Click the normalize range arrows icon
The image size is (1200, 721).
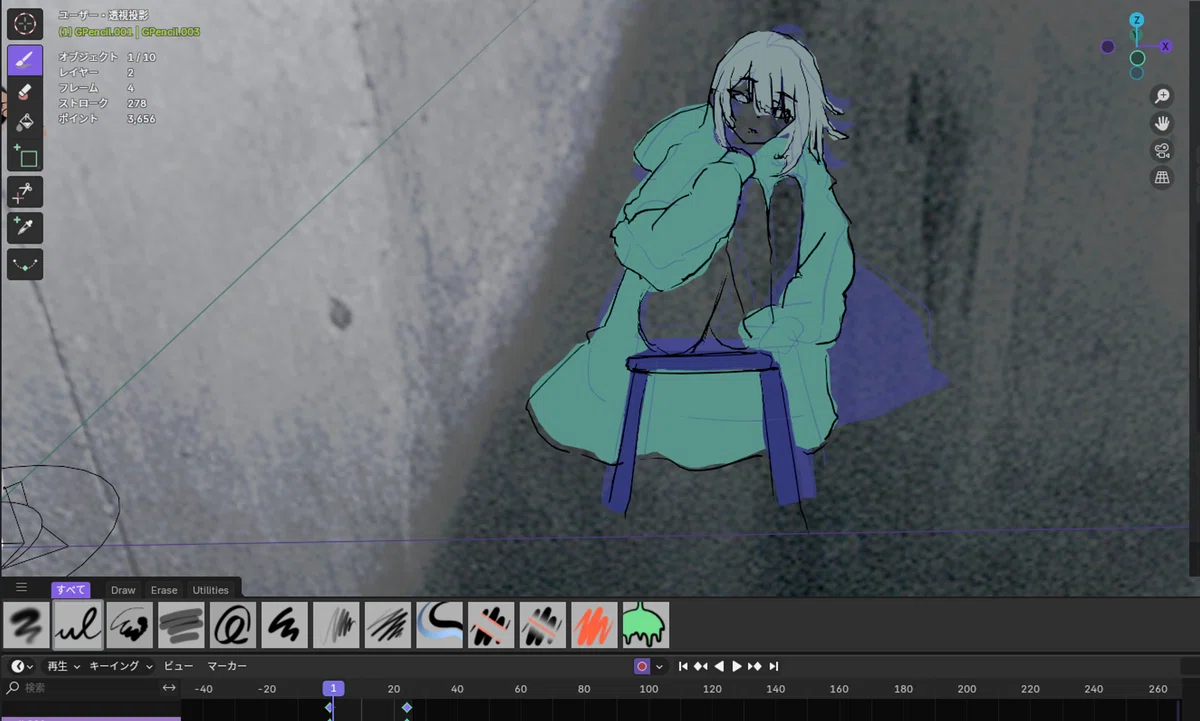(169, 688)
